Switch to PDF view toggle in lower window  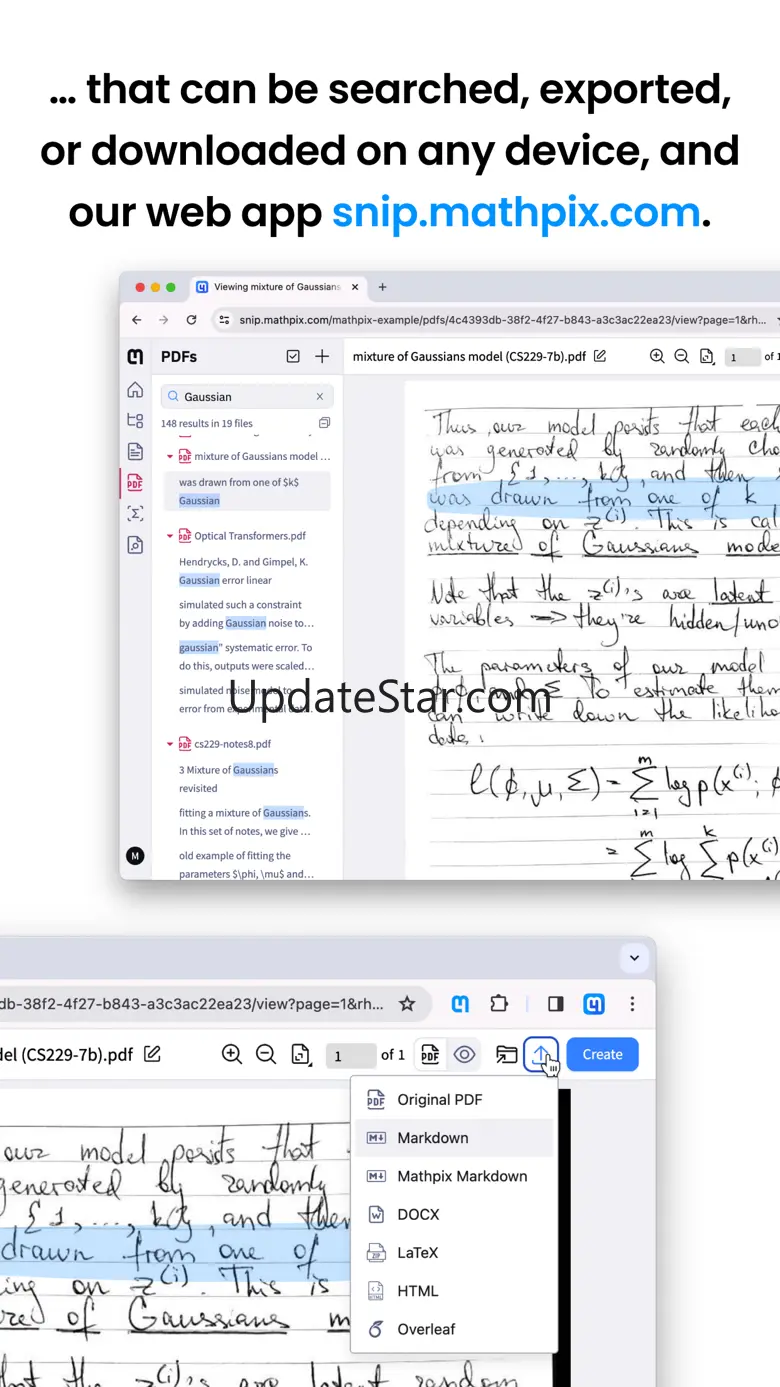click(430, 1054)
